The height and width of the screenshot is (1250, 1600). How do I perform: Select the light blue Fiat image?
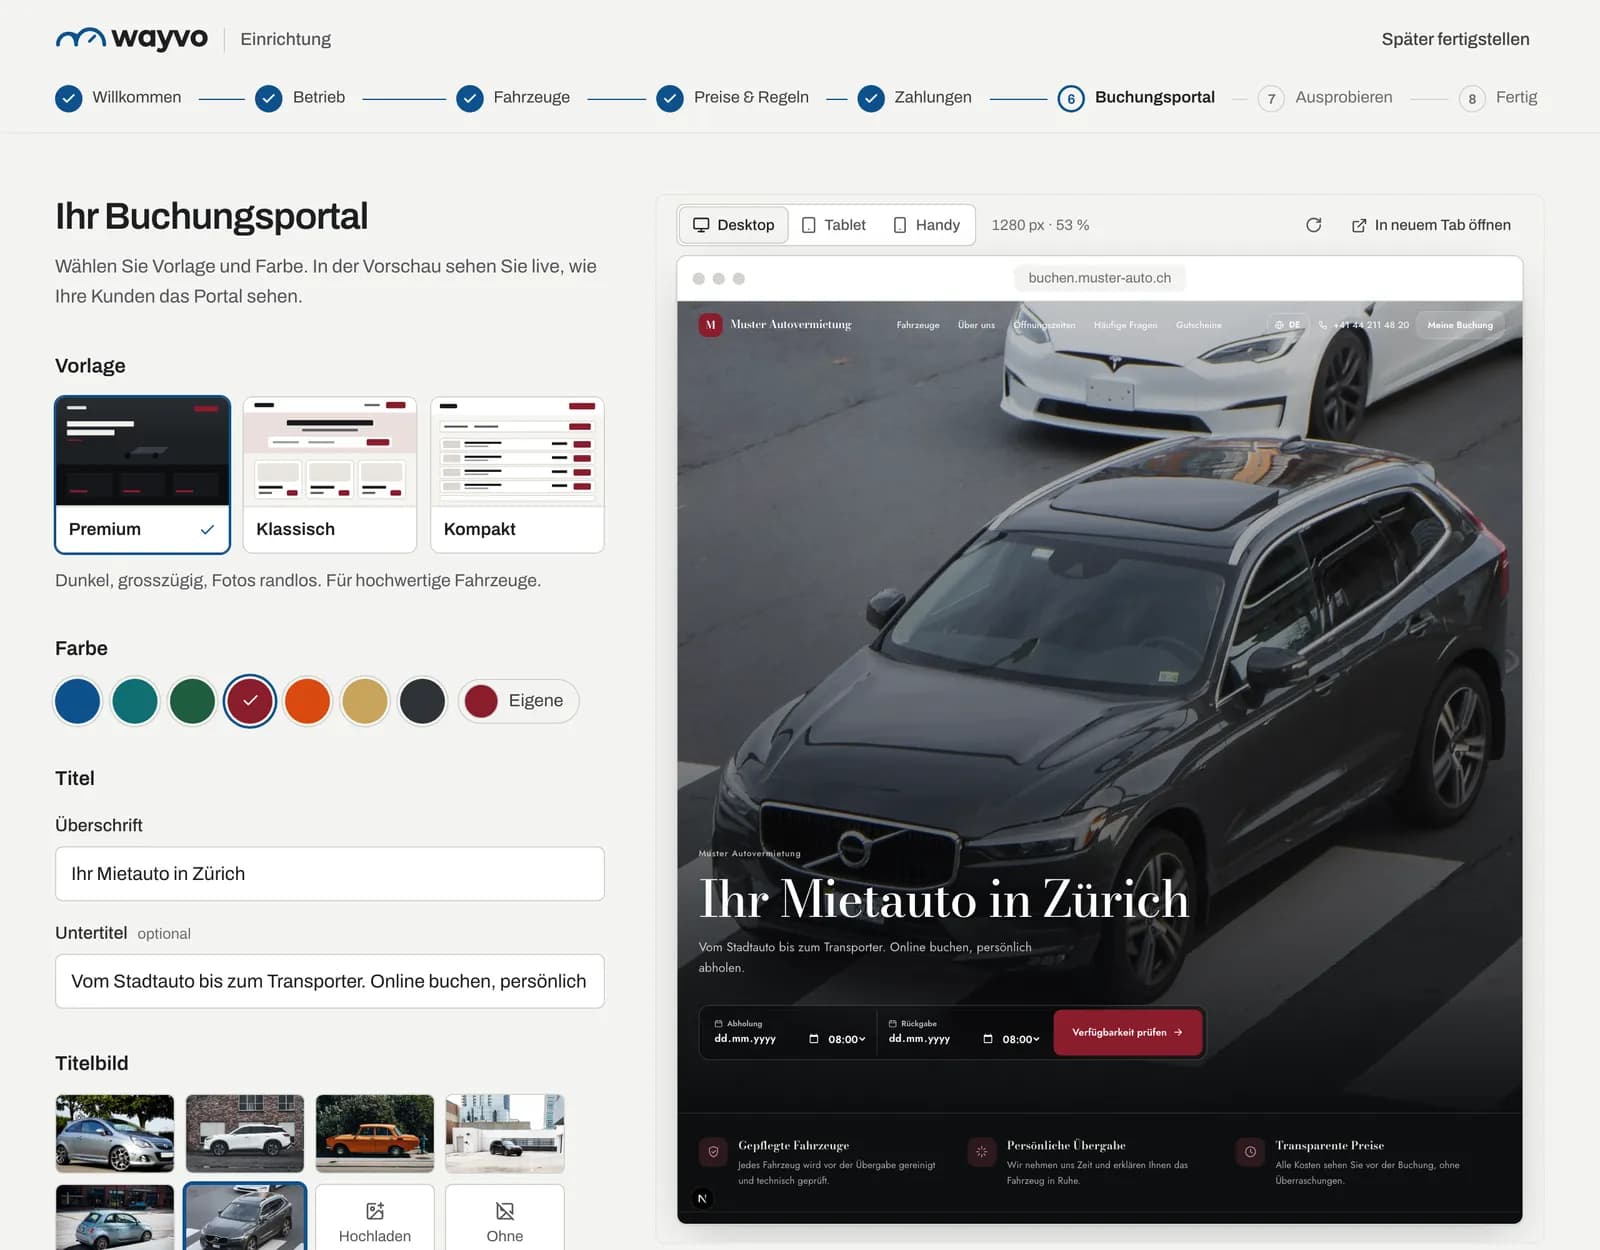115,1218
